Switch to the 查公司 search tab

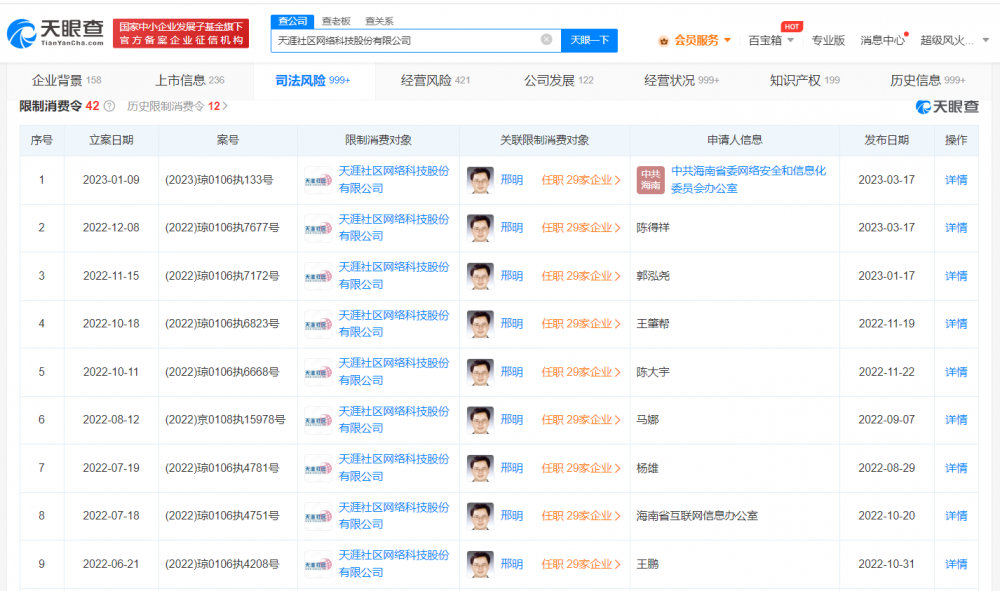[293, 21]
